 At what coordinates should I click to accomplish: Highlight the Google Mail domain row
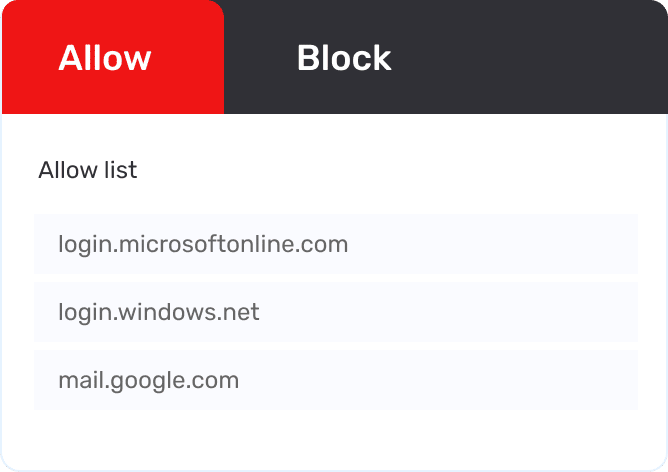[x=335, y=380]
